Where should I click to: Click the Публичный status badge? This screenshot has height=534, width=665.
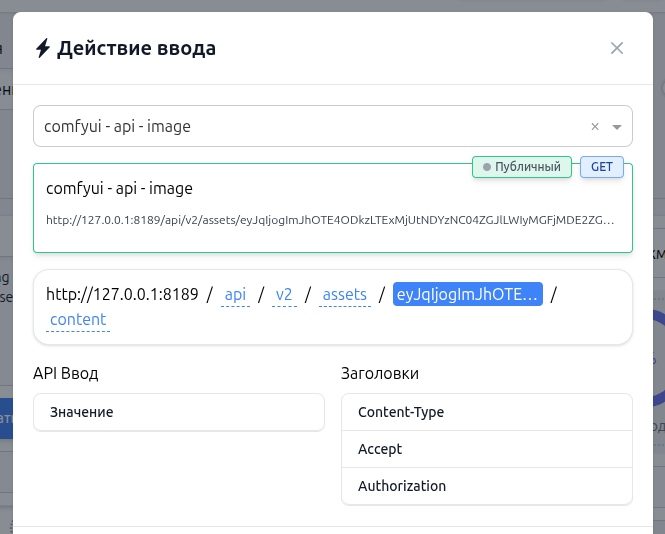tap(522, 167)
